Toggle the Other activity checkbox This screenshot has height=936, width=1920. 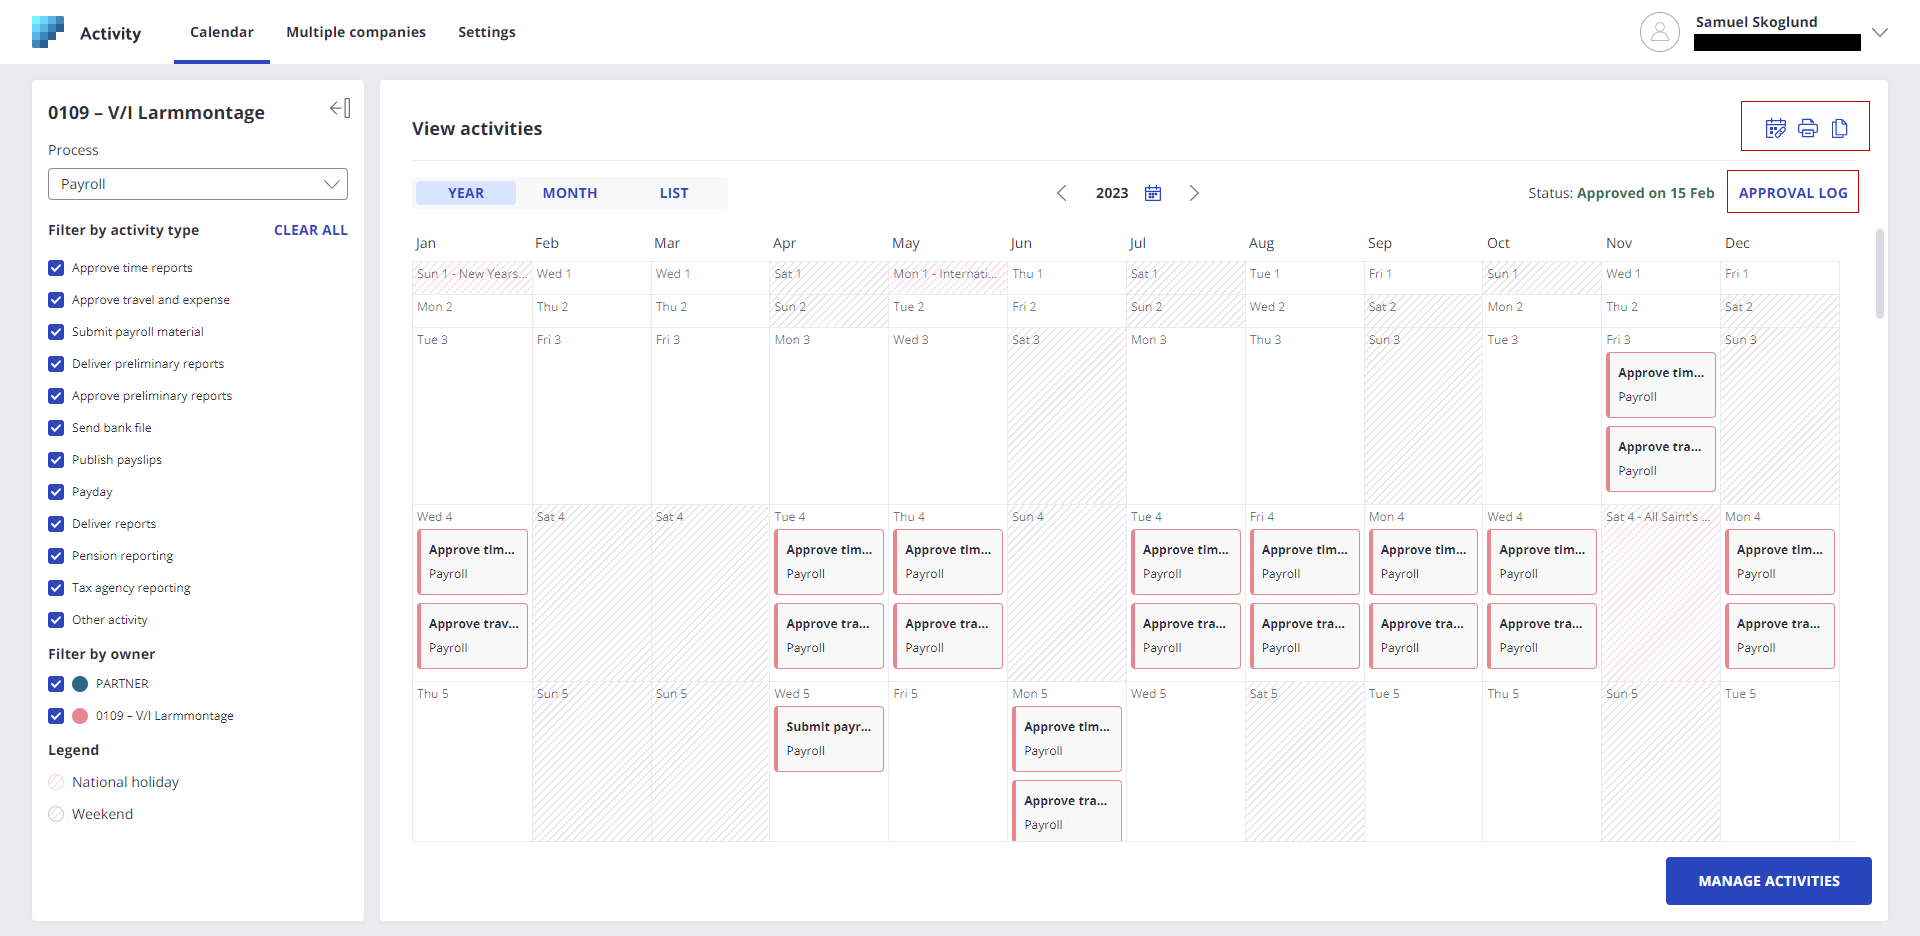[x=56, y=620]
